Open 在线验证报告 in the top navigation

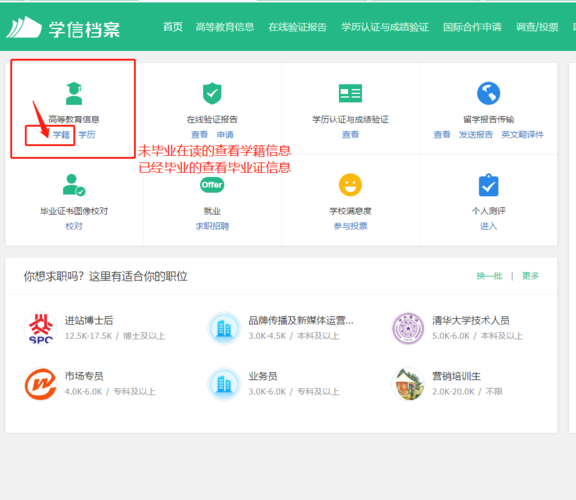297,27
